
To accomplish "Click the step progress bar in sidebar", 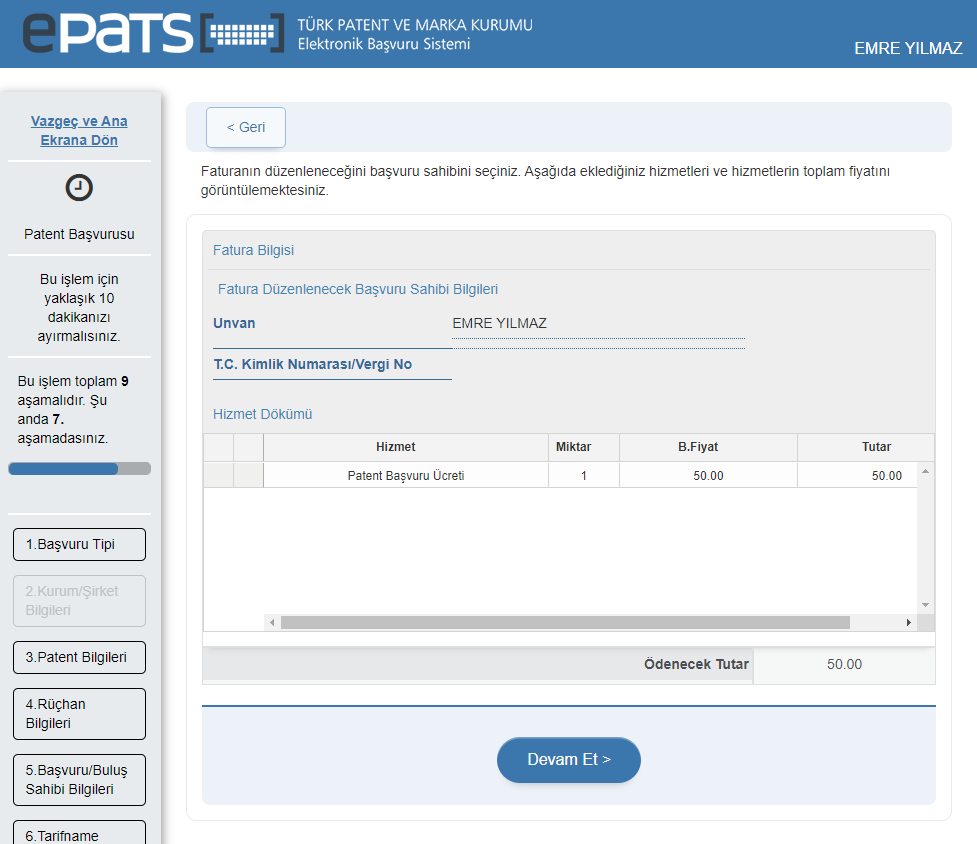I will tap(79, 468).
